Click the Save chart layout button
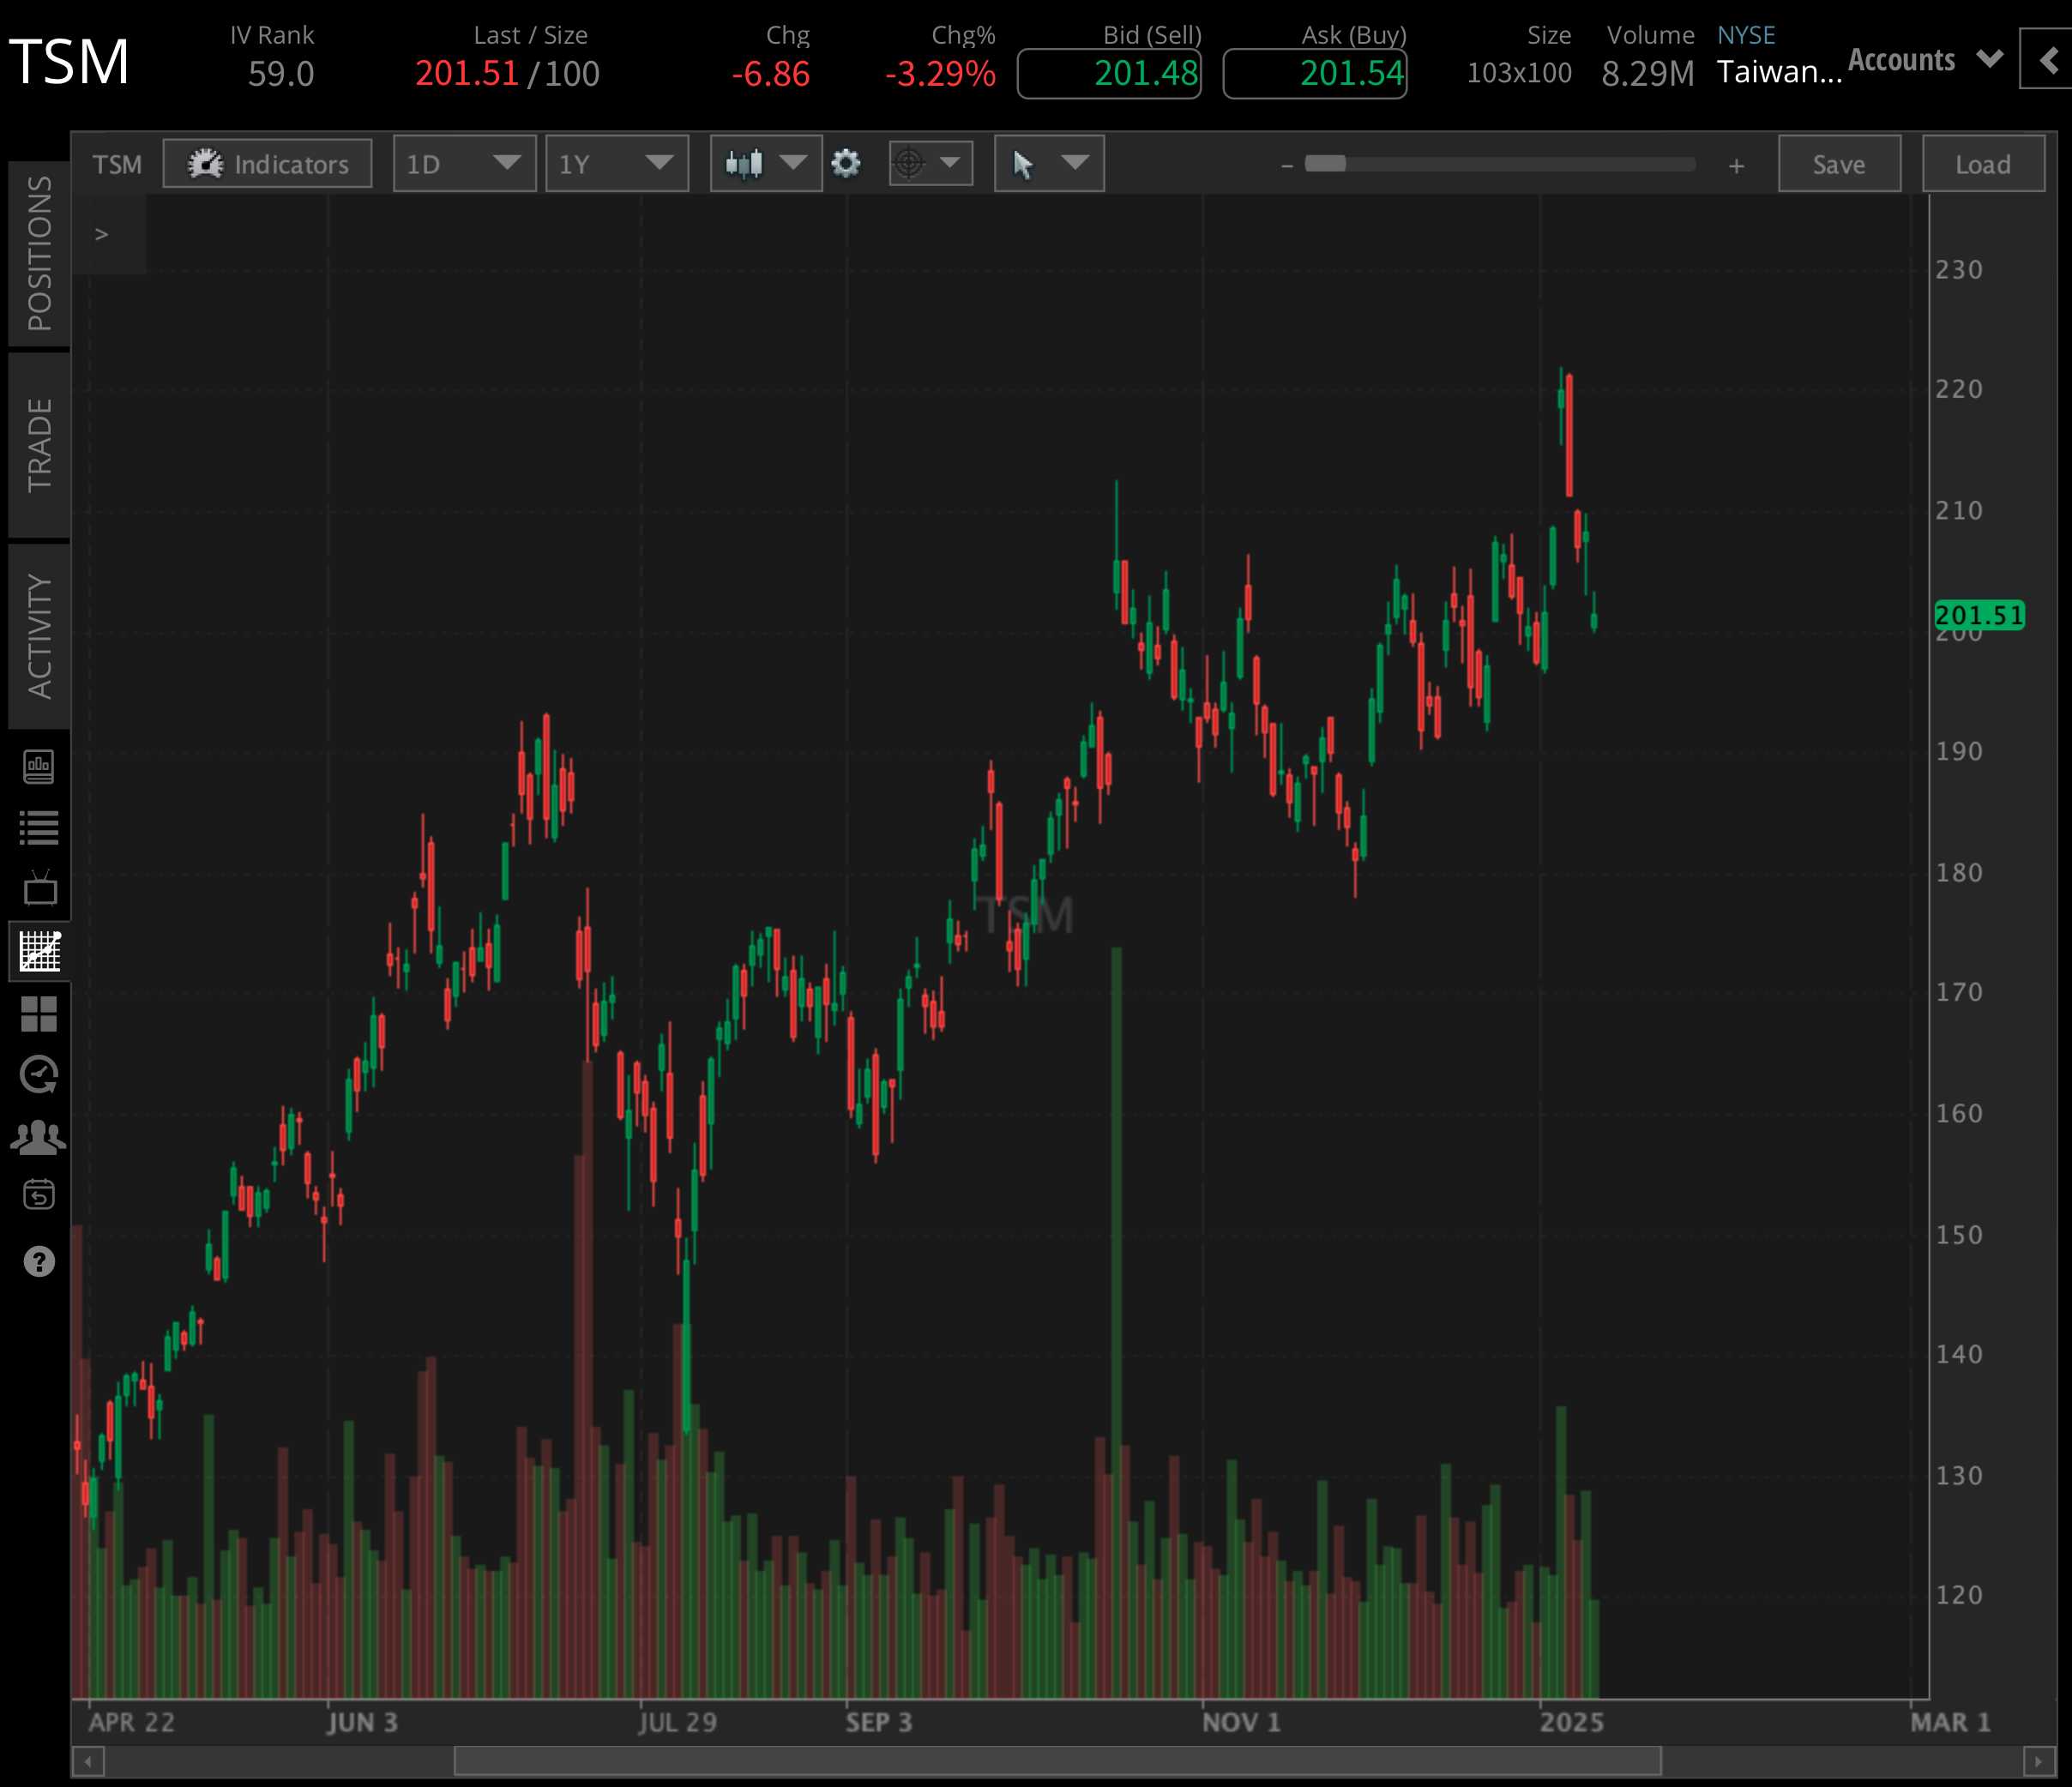This screenshot has width=2072, height=1787. point(1839,164)
